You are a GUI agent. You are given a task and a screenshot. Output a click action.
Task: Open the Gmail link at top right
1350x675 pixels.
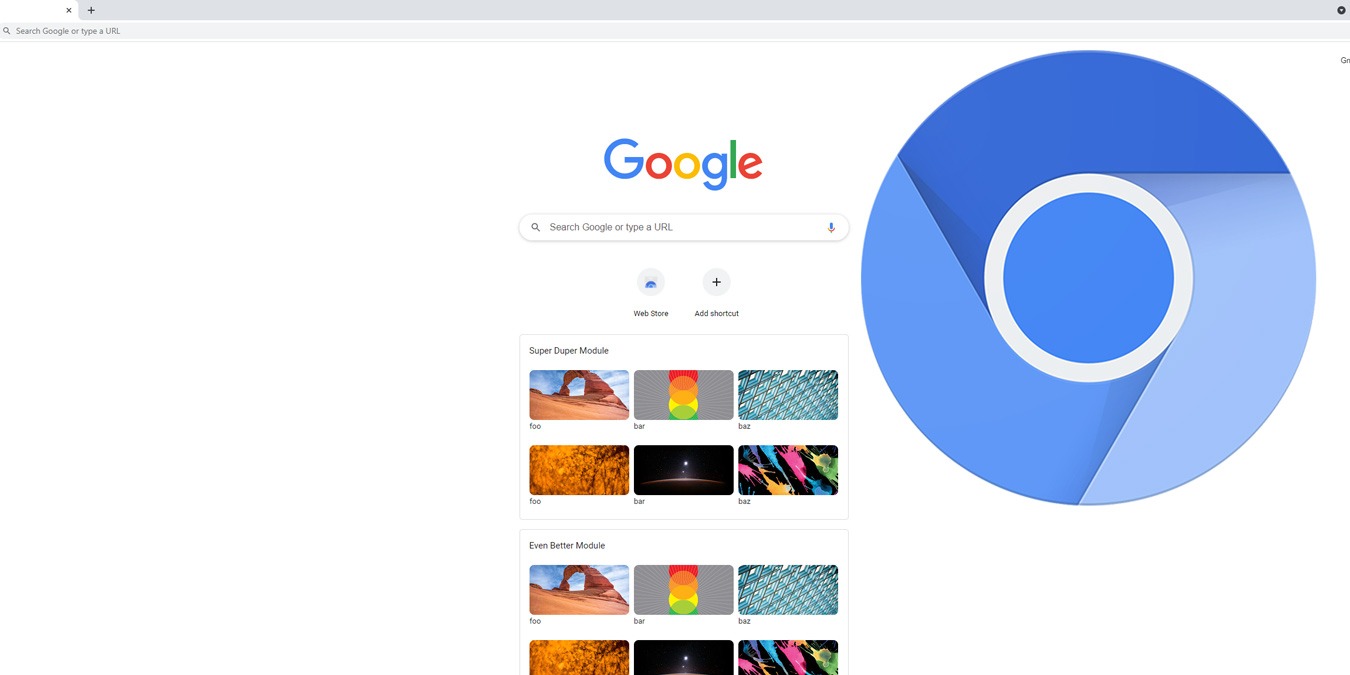pos(1345,59)
